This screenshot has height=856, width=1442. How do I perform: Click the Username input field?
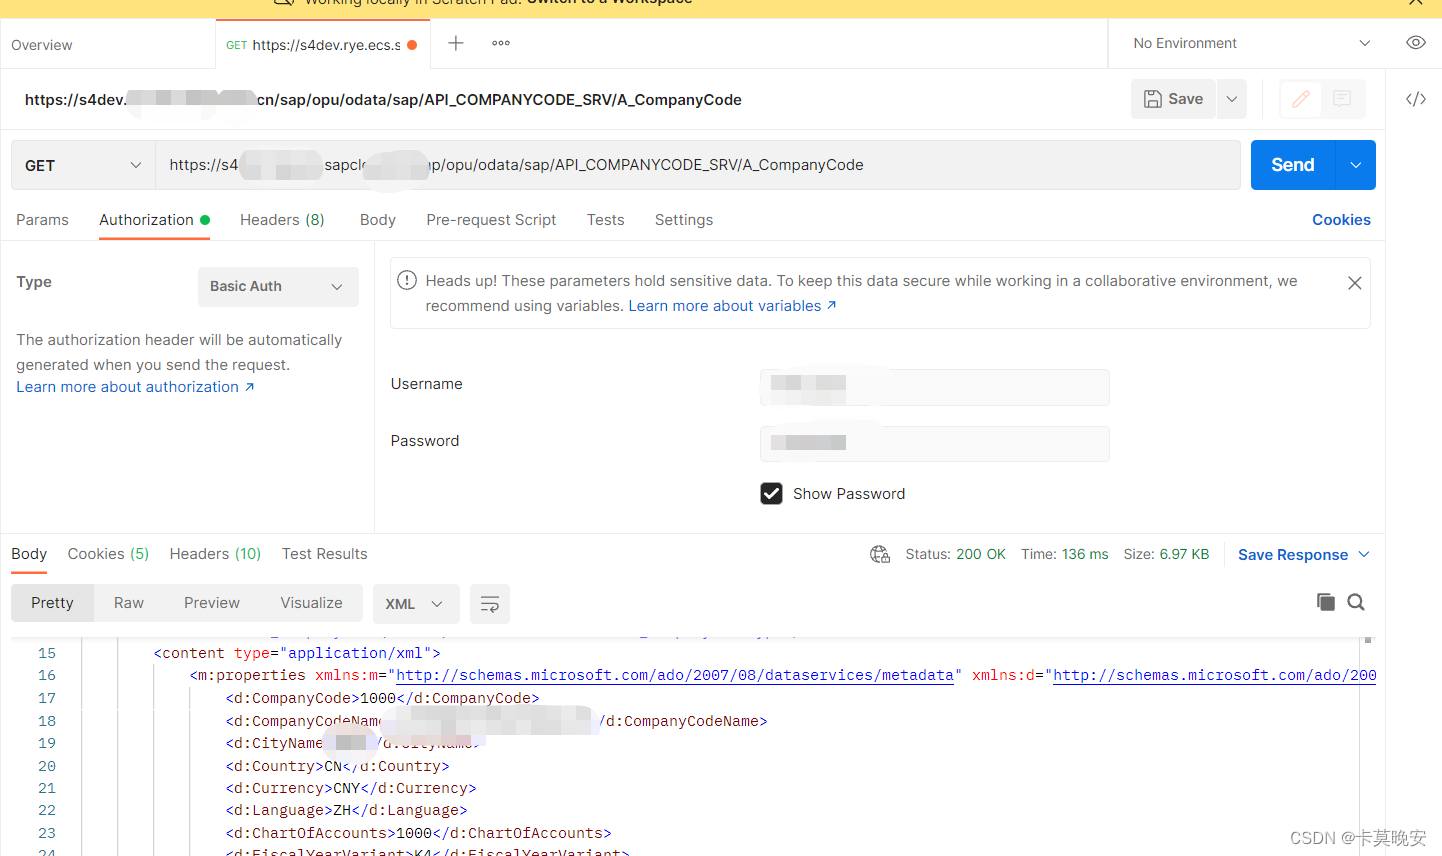pos(935,387)
